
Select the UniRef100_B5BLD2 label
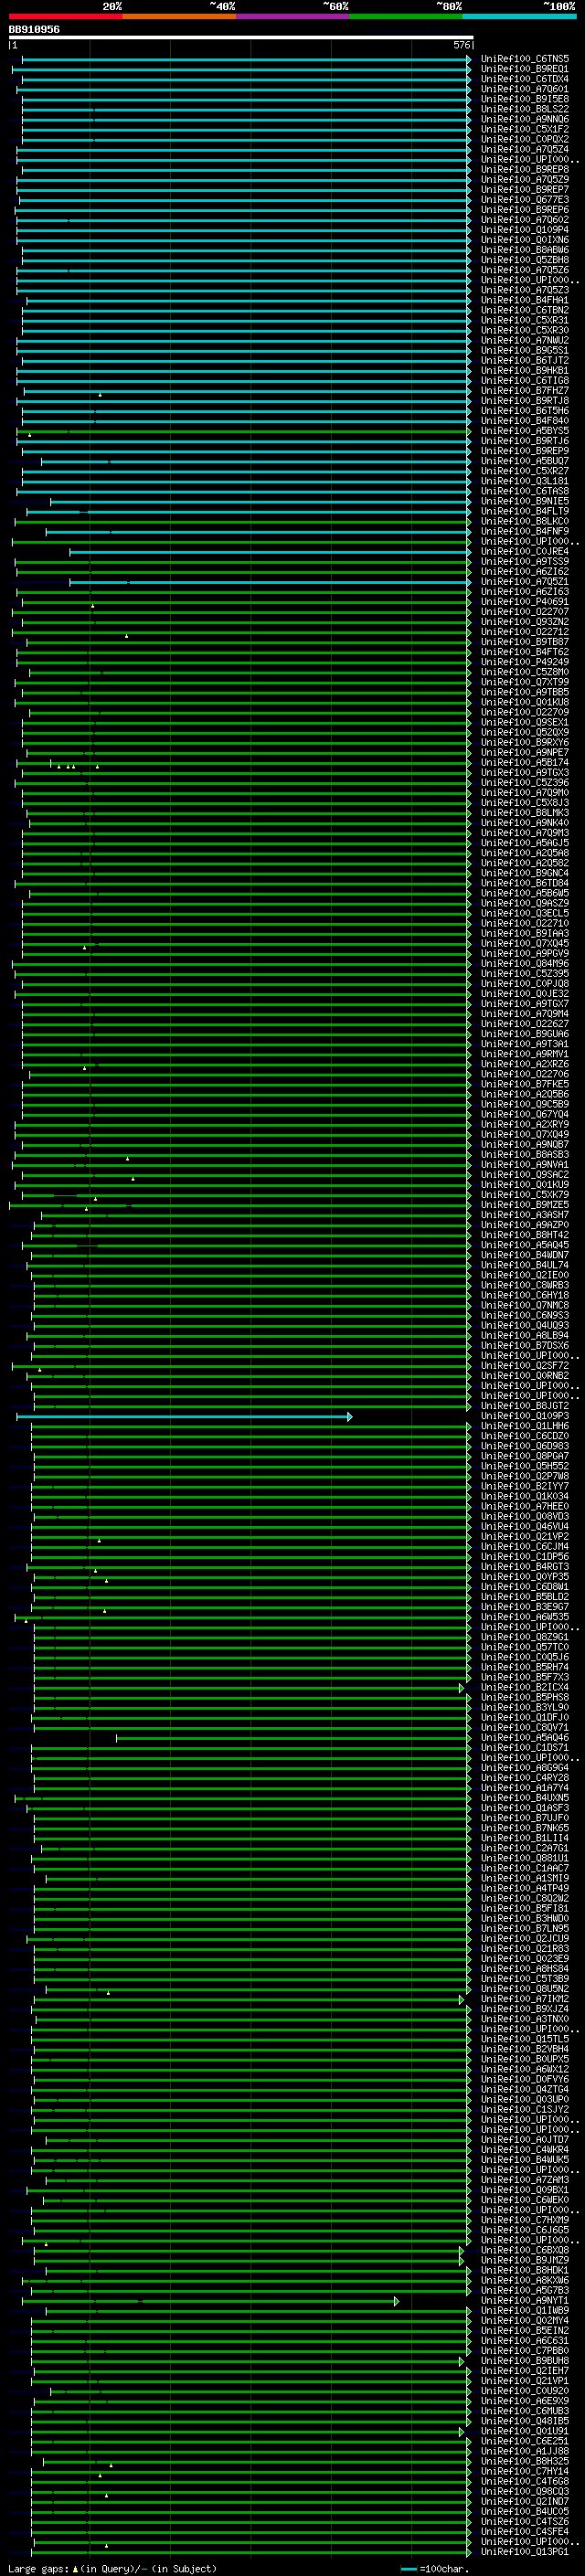pyautogui.click(x=525, y=1597)
